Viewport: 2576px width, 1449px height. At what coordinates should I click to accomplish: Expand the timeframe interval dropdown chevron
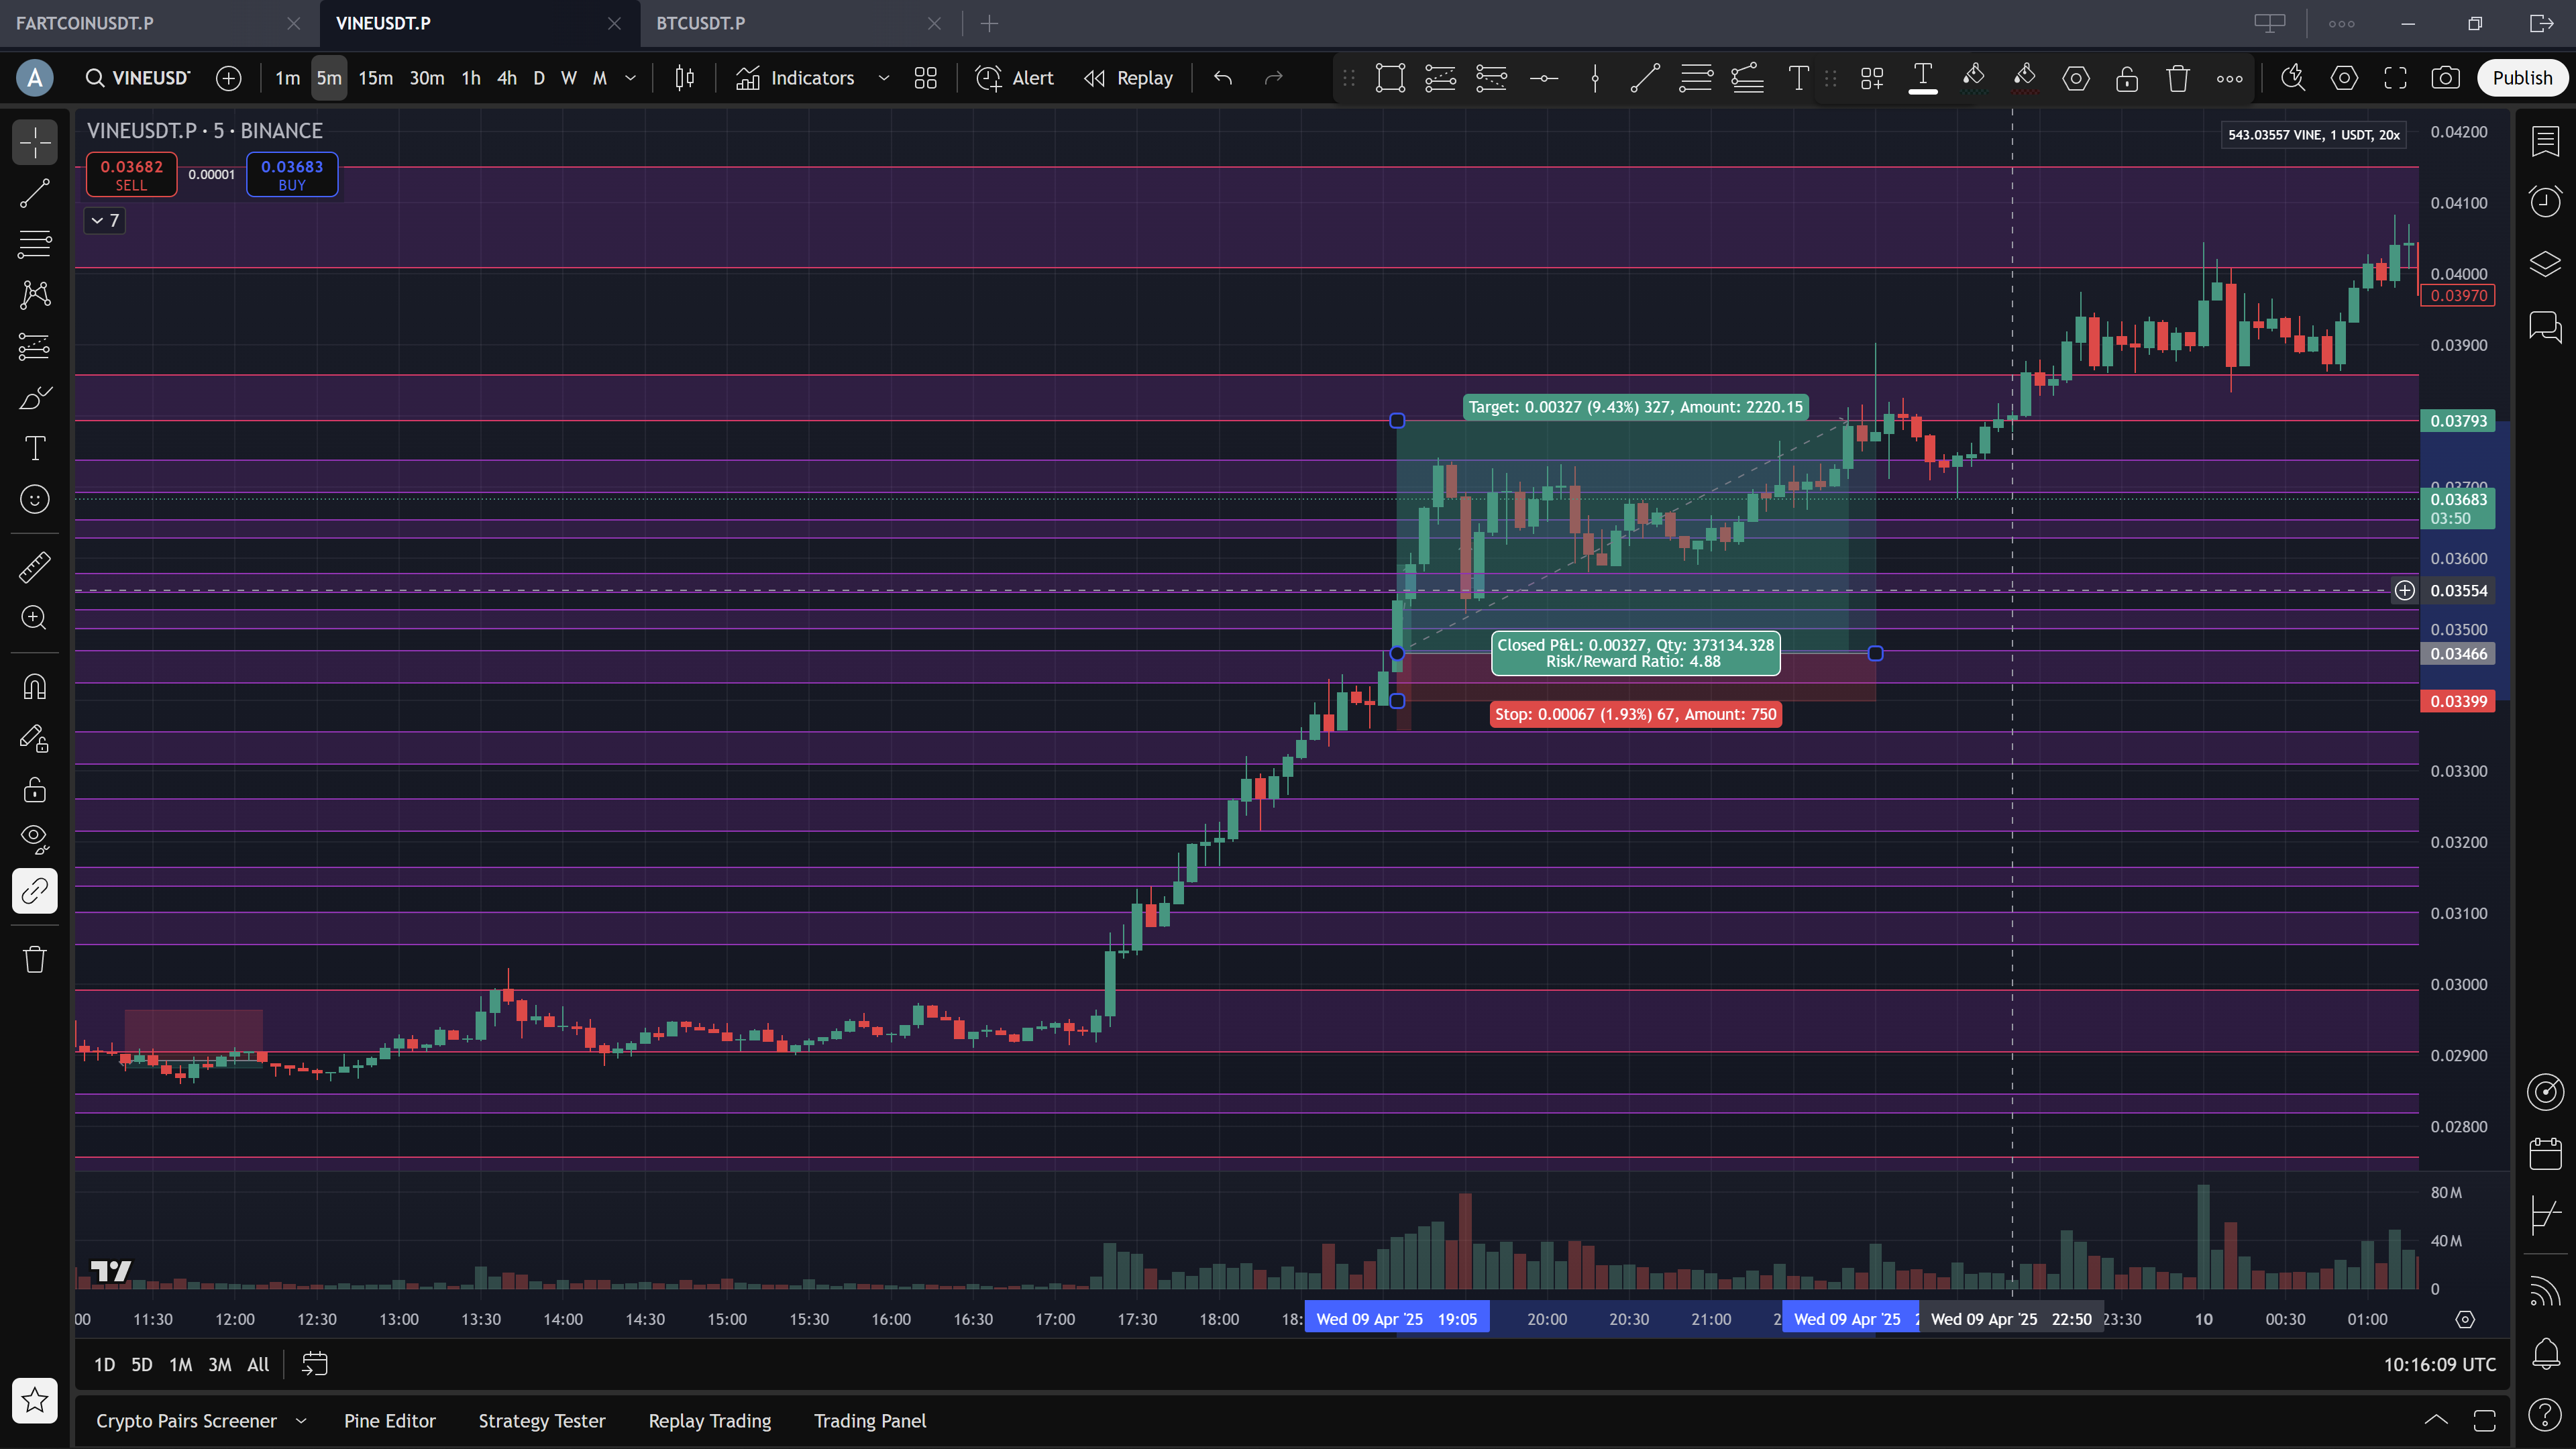click(630, 78)
